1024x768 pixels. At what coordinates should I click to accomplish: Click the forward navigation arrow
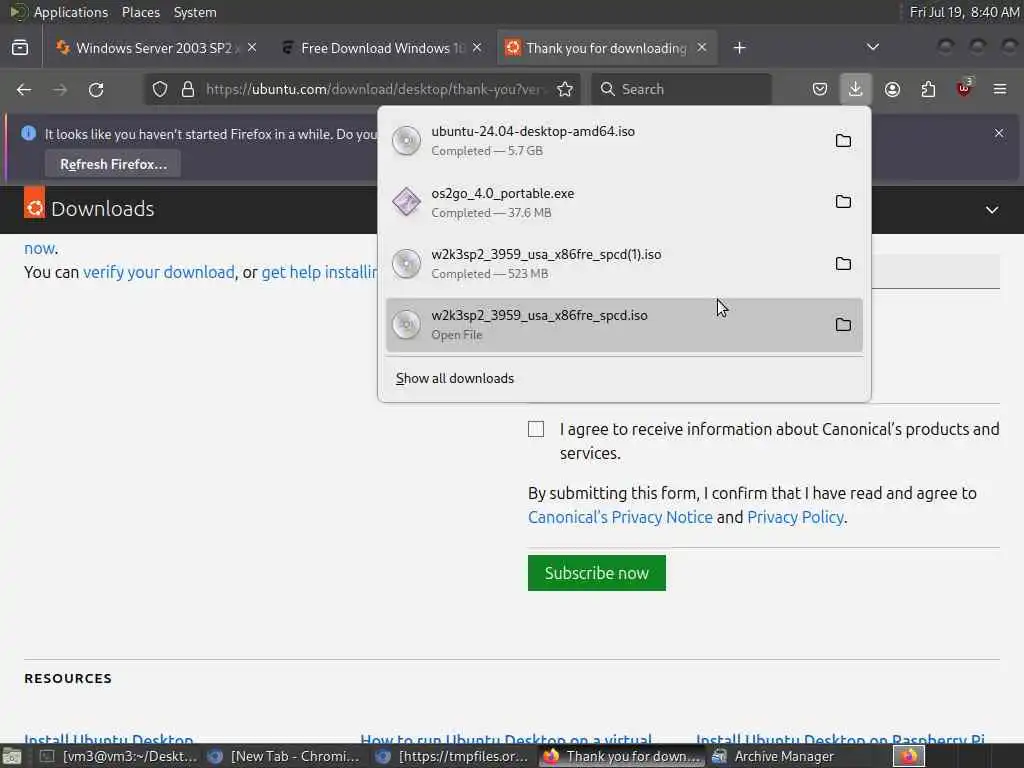coord(60,89)
